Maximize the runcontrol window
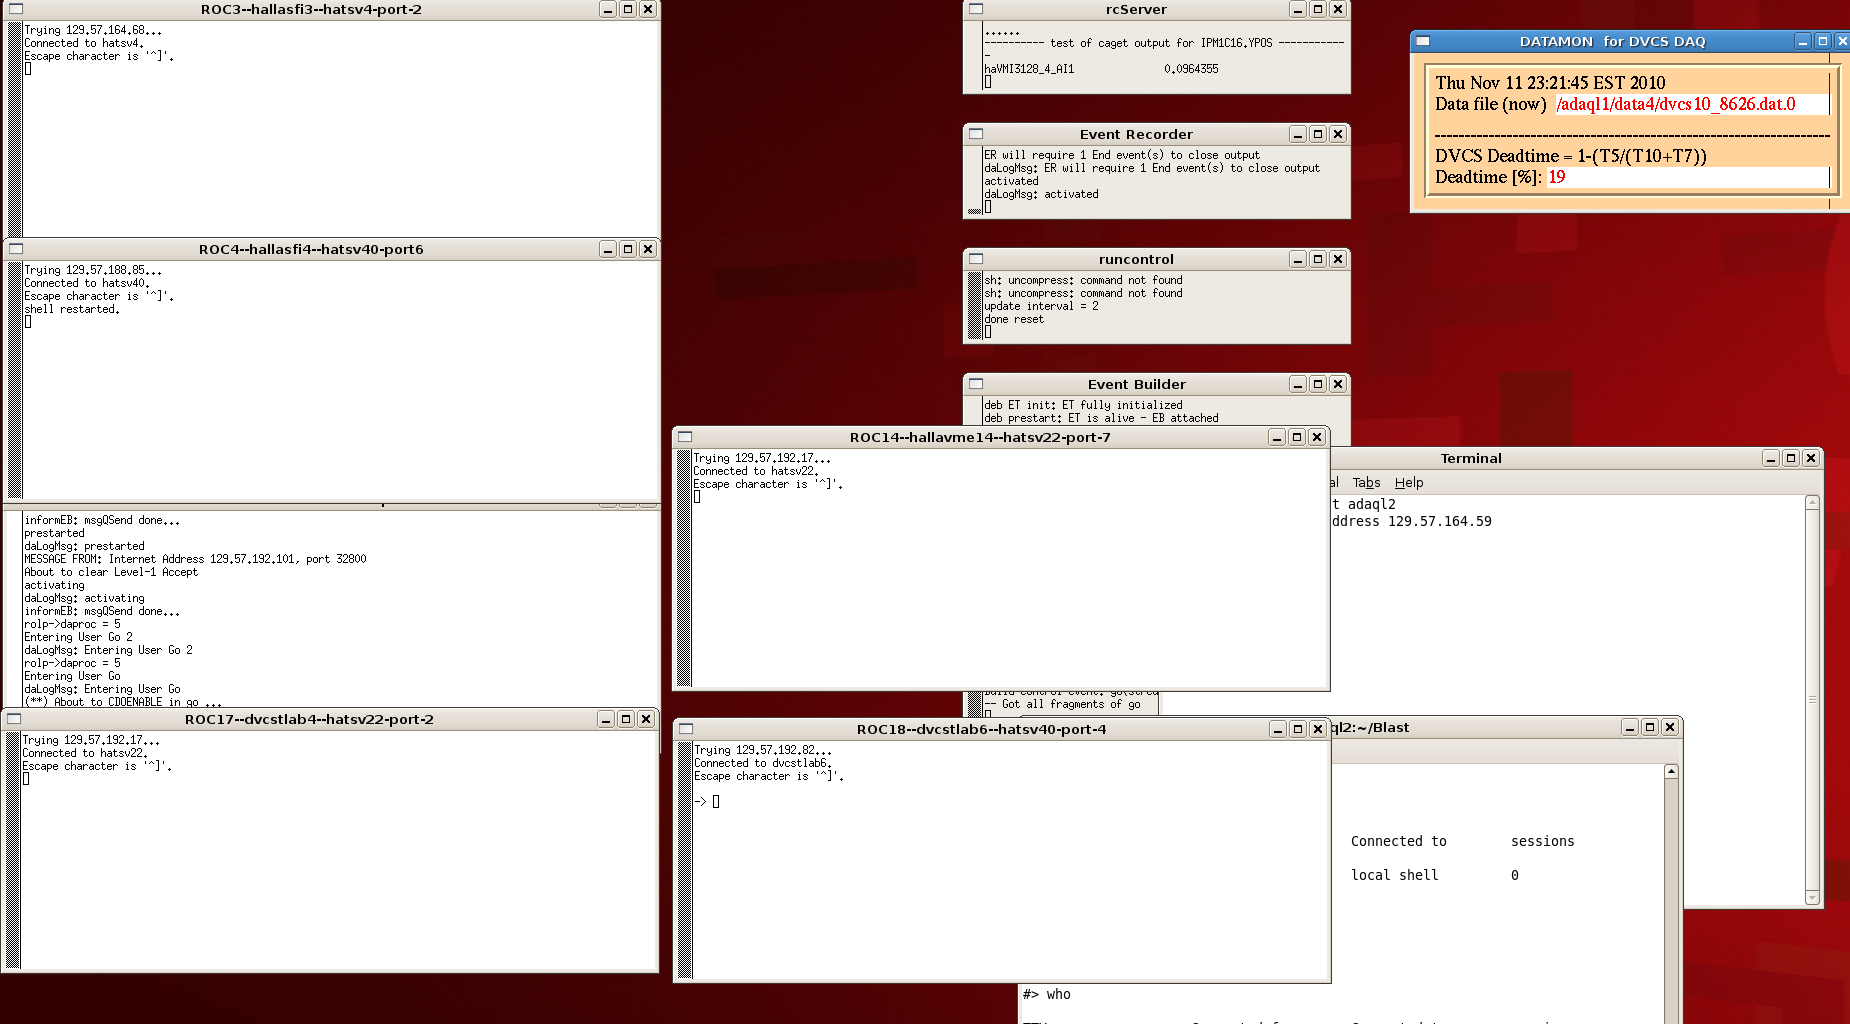The image size is (1850, 1024). [1318, 259]
